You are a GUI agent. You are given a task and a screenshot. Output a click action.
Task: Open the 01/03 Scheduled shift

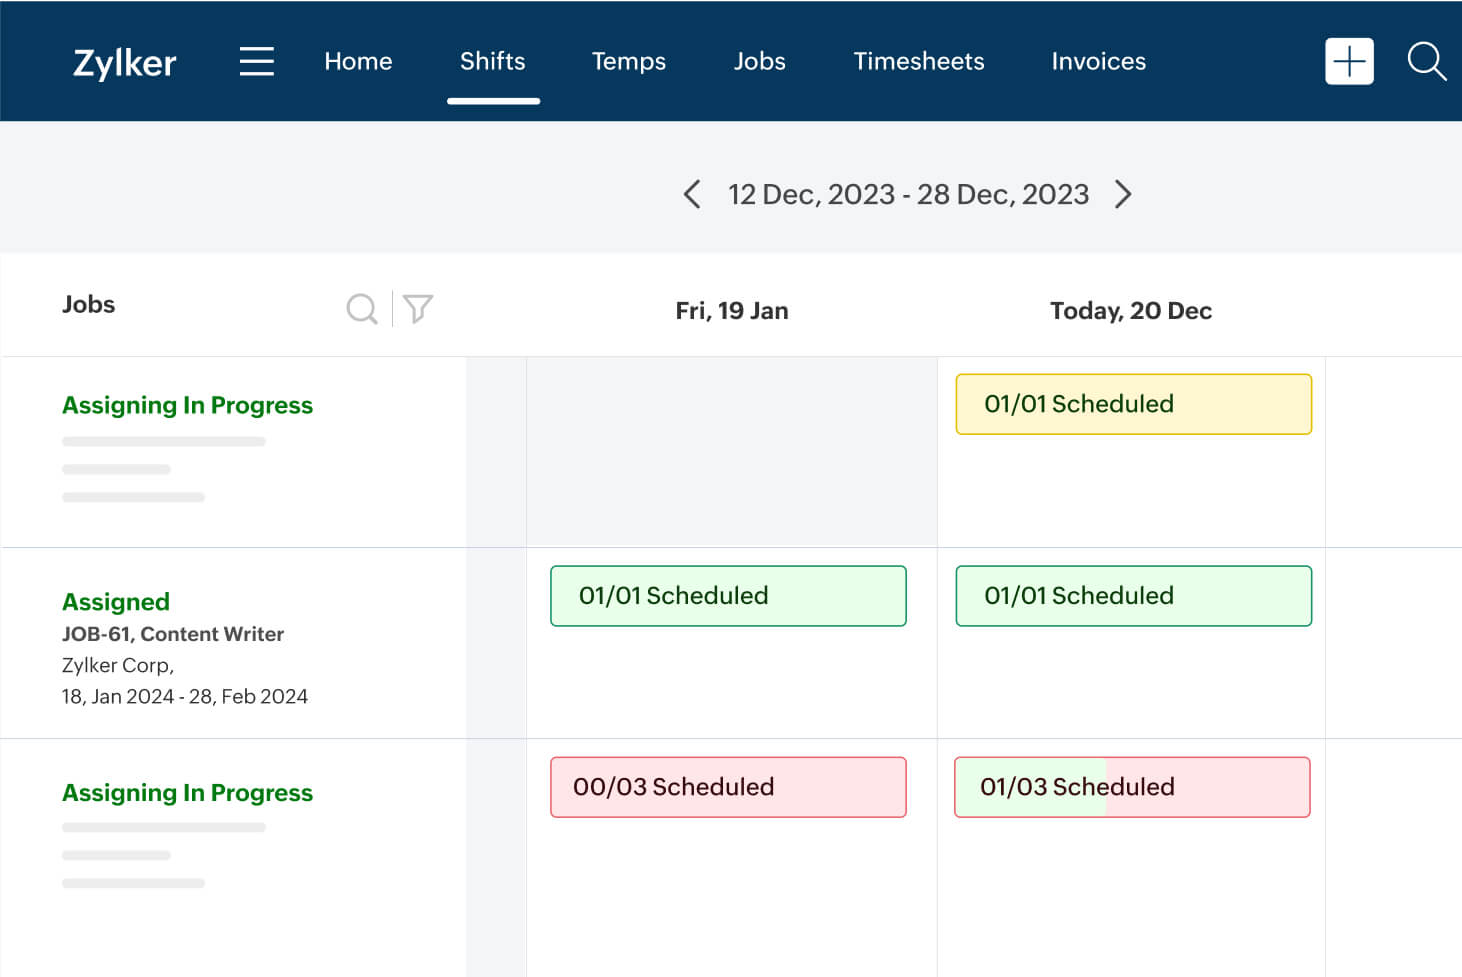coord(1132,787)
